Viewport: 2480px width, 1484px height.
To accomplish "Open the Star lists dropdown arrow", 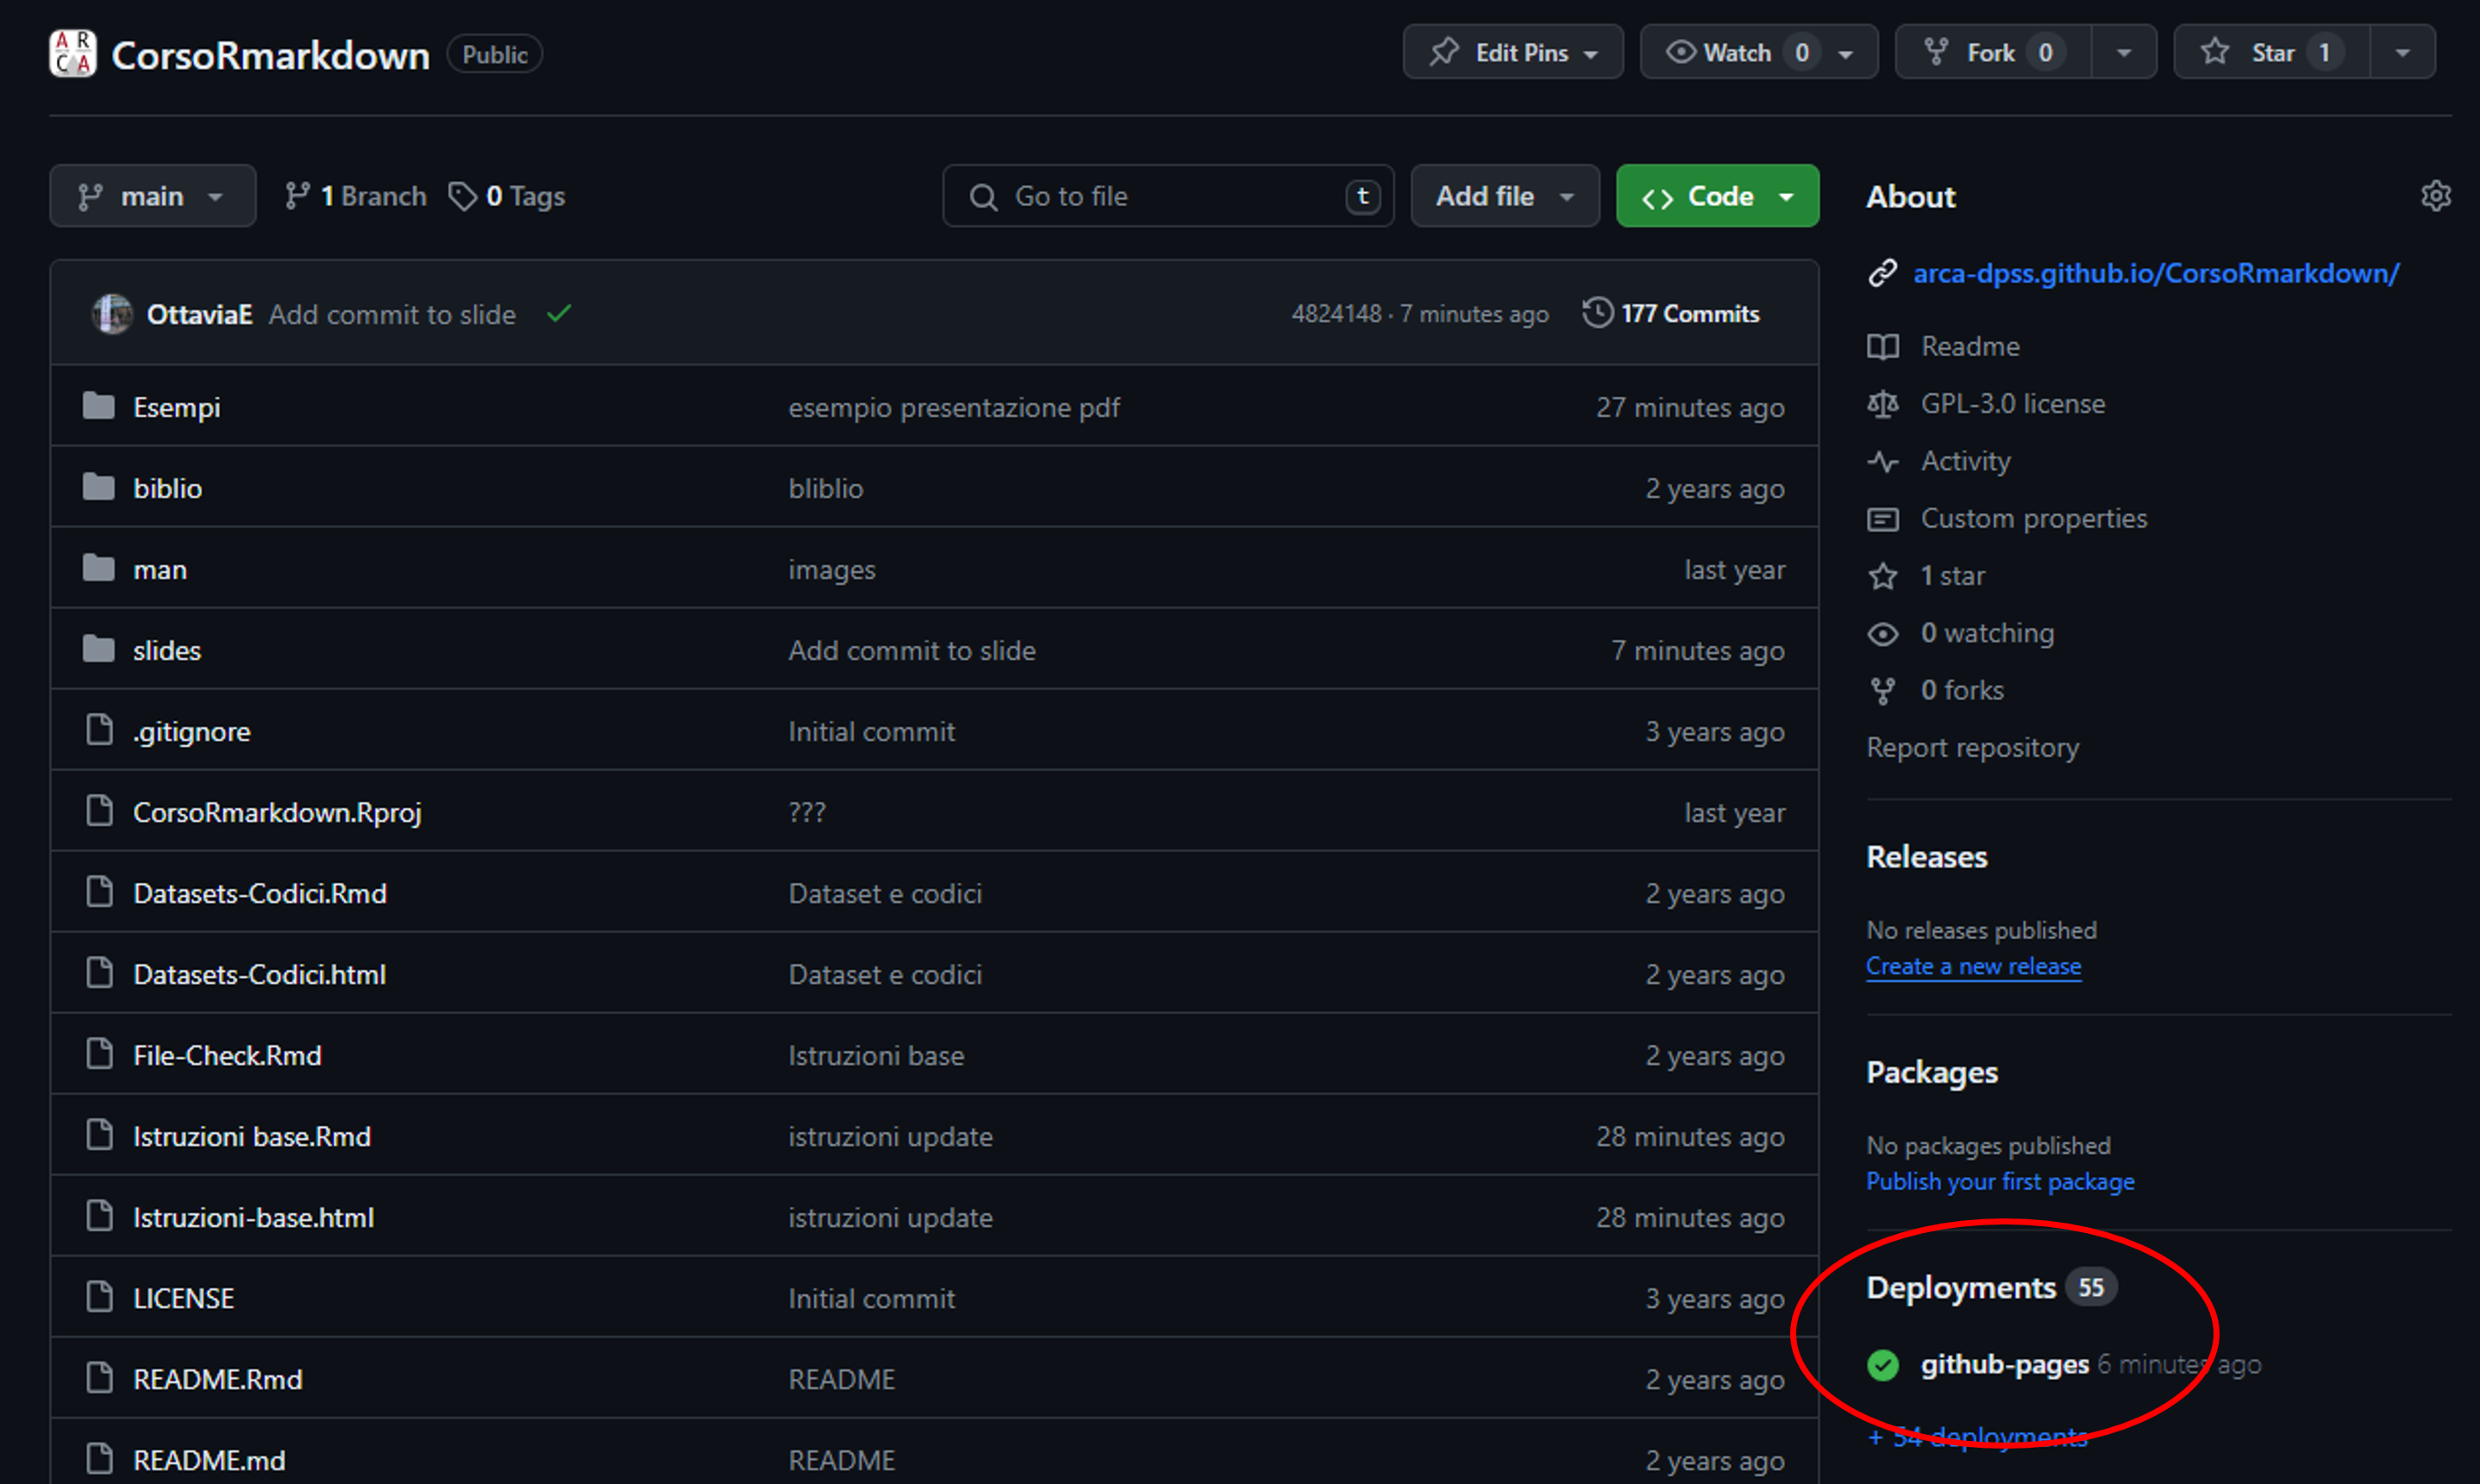I will click(2403, 53).
